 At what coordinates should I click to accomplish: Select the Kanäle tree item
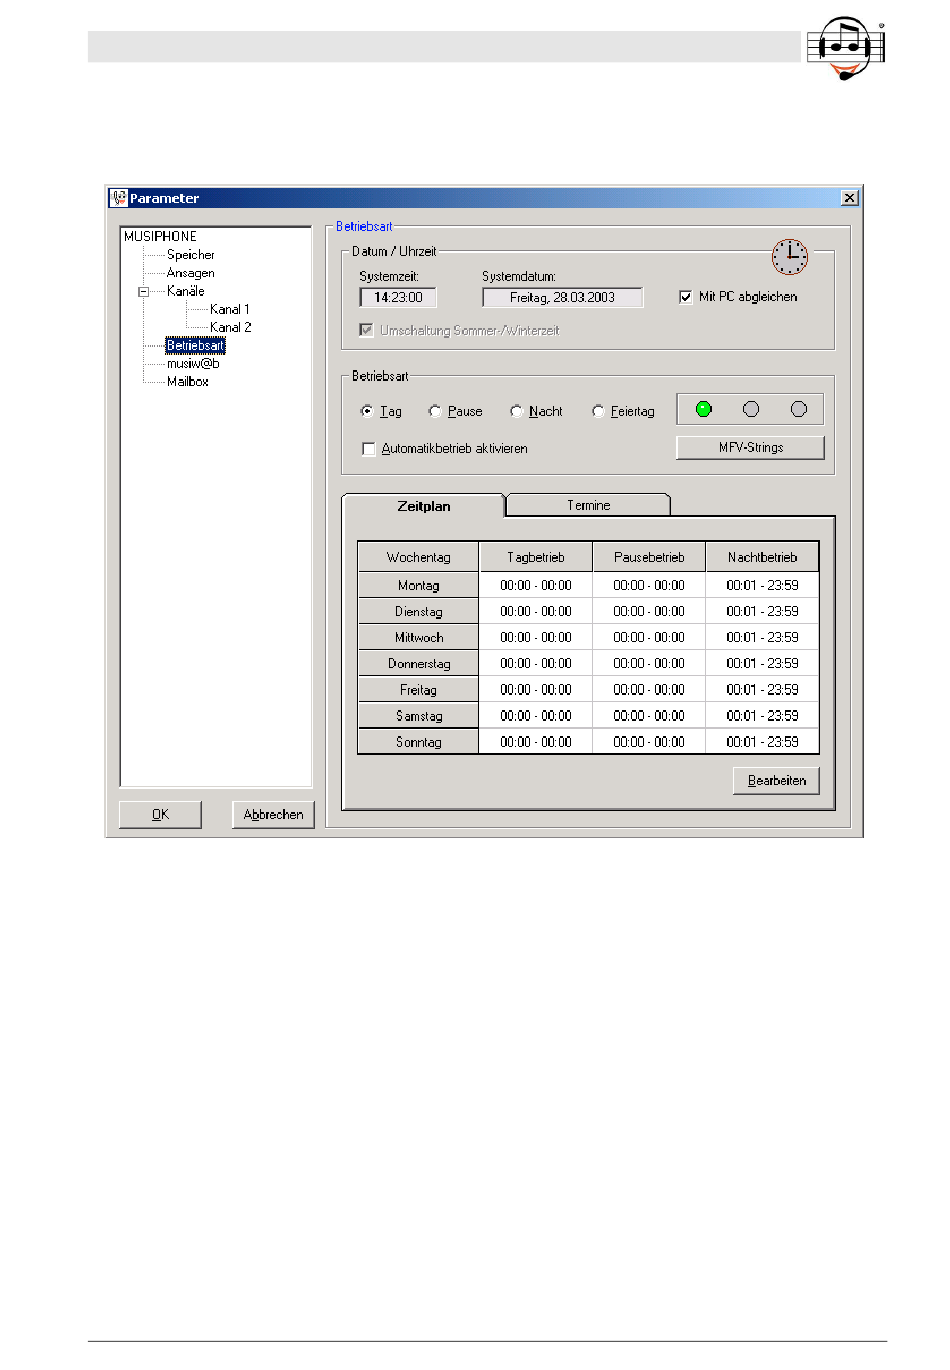point(185,291)
